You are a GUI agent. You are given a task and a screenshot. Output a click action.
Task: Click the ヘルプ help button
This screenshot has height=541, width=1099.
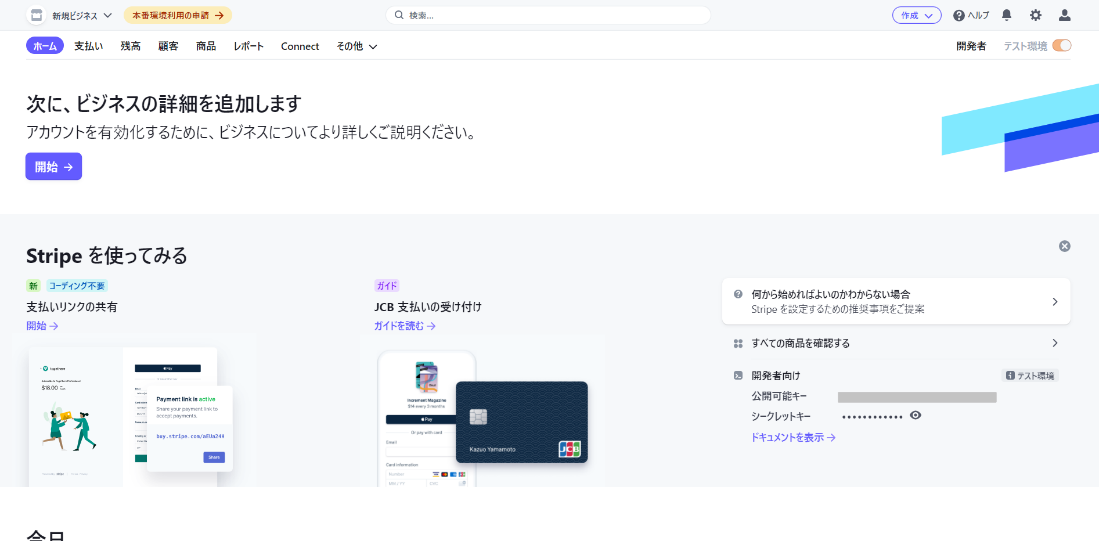coord(971,15)
